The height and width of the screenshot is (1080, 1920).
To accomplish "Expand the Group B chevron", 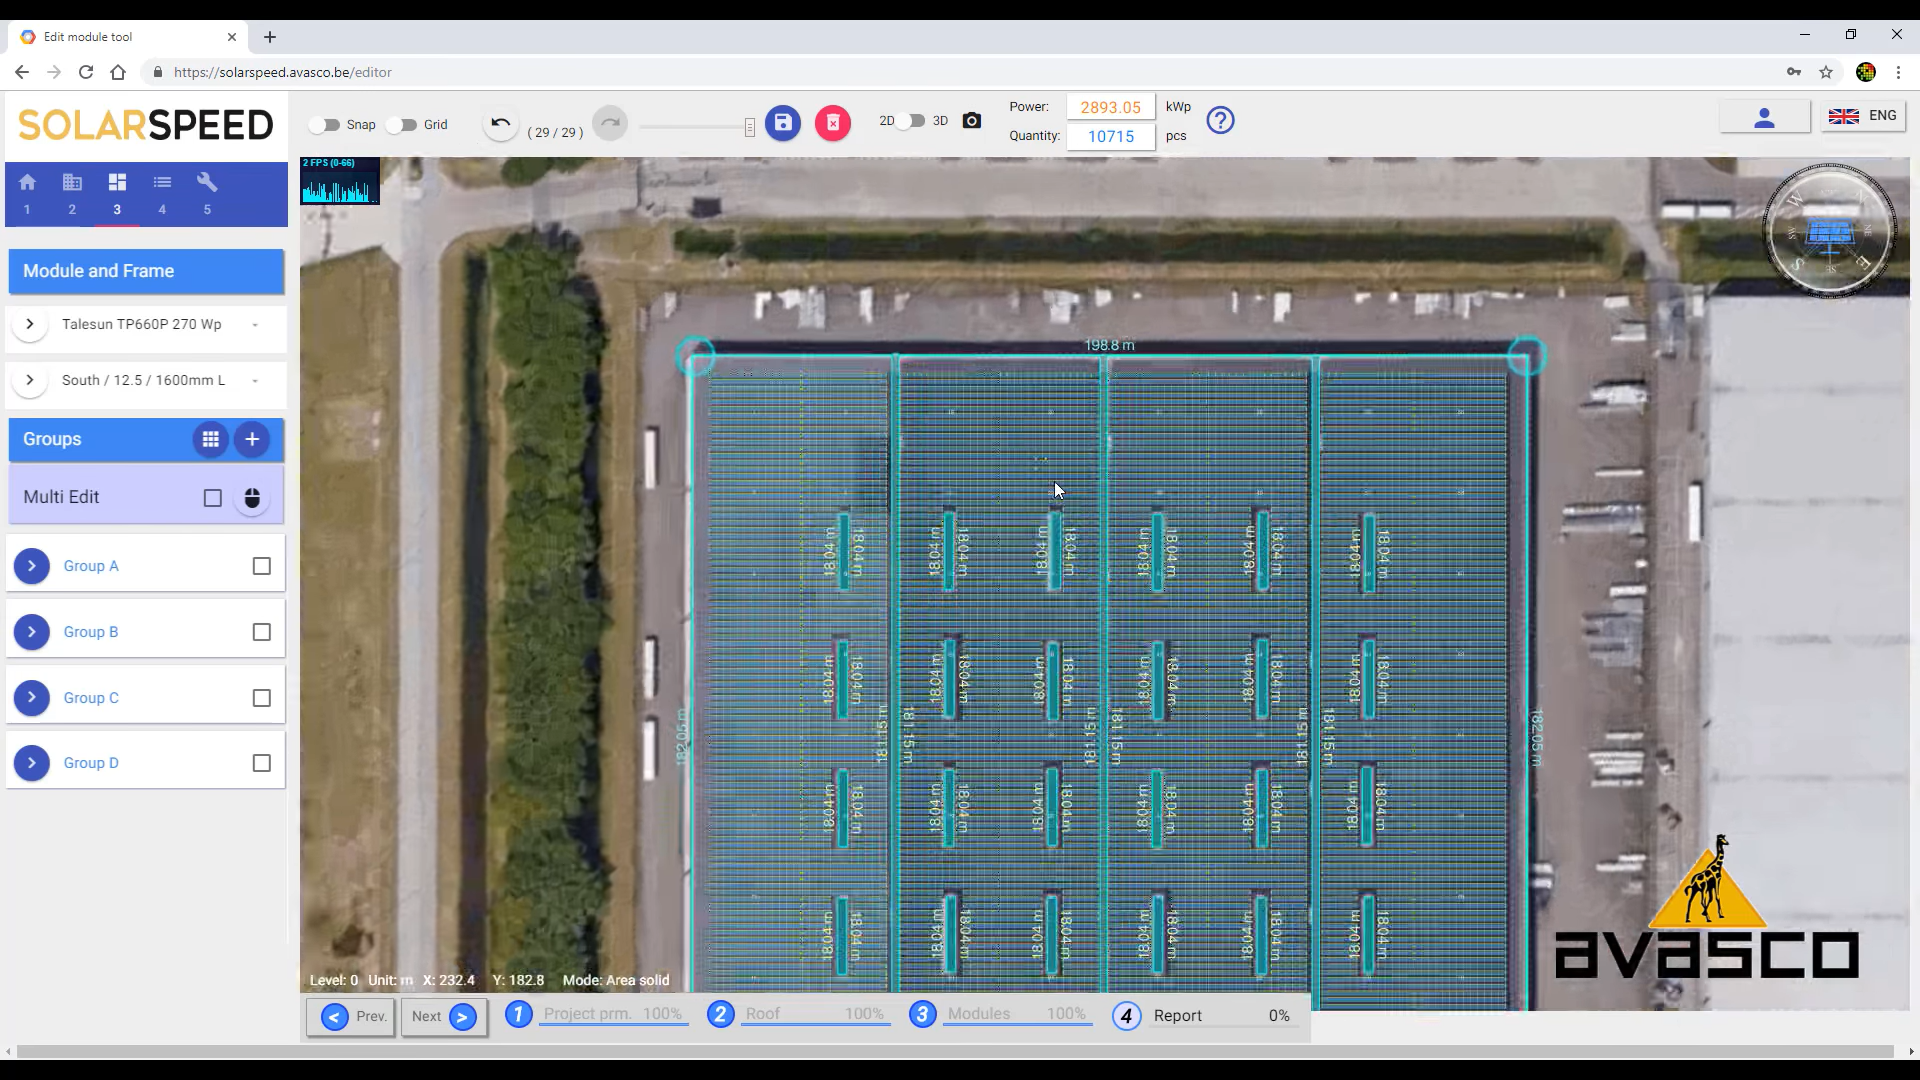I will [32, 632].
